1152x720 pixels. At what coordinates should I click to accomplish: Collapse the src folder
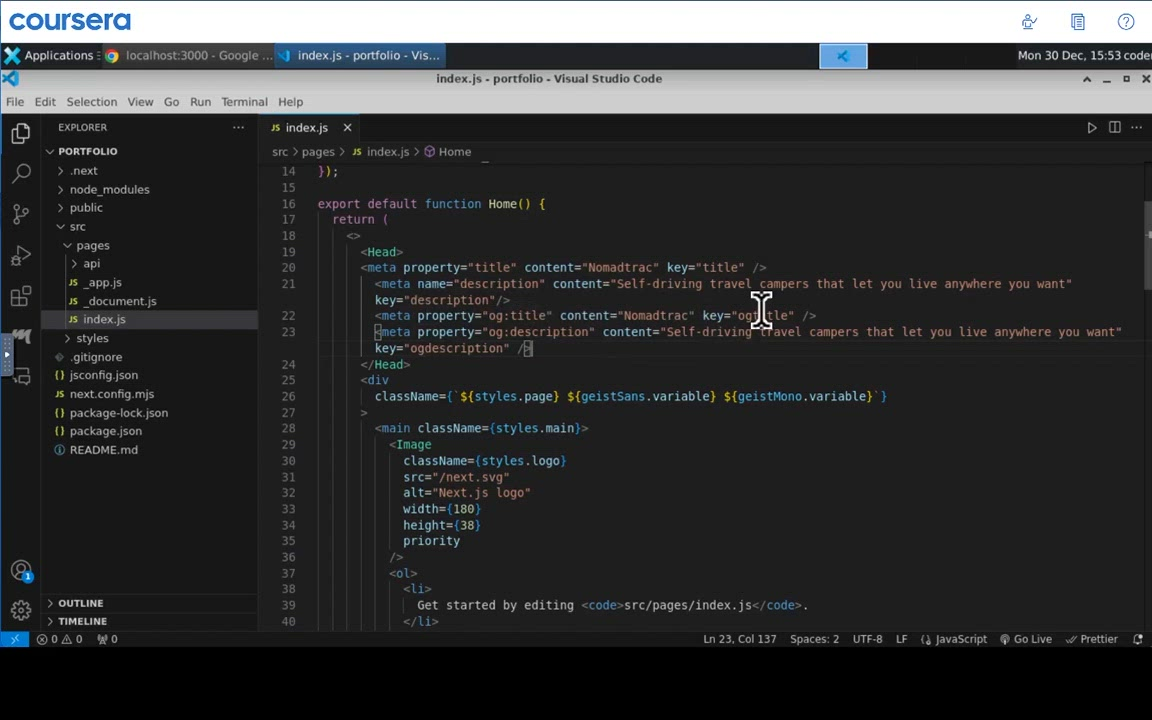point(150,226)
